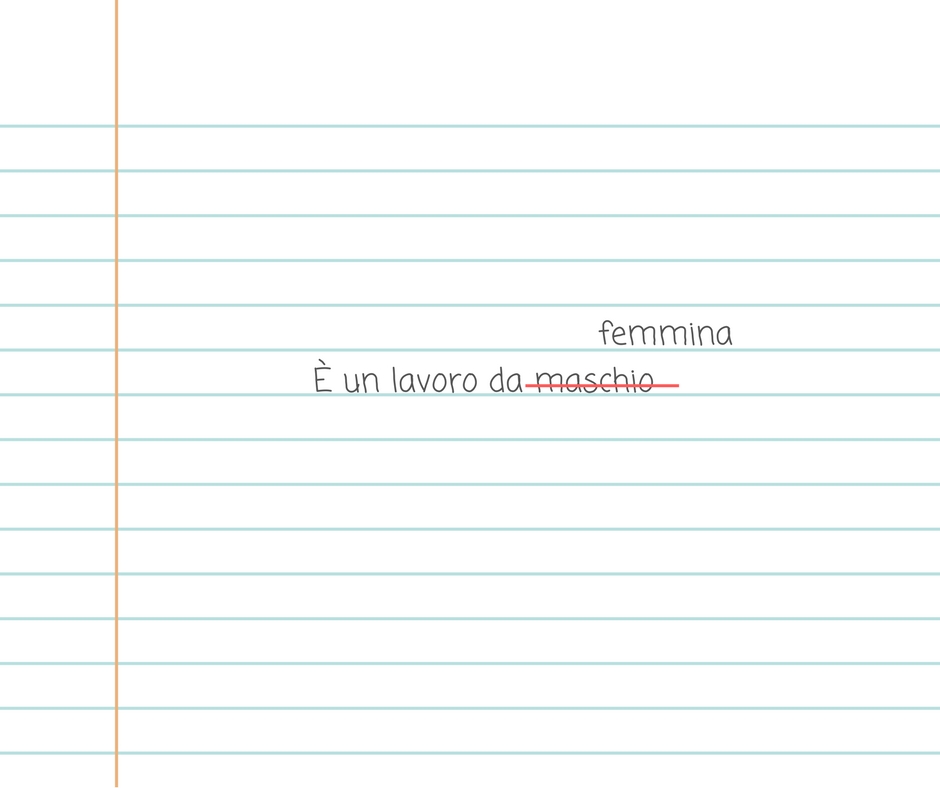Click the empty margin left of orange line

57,393
